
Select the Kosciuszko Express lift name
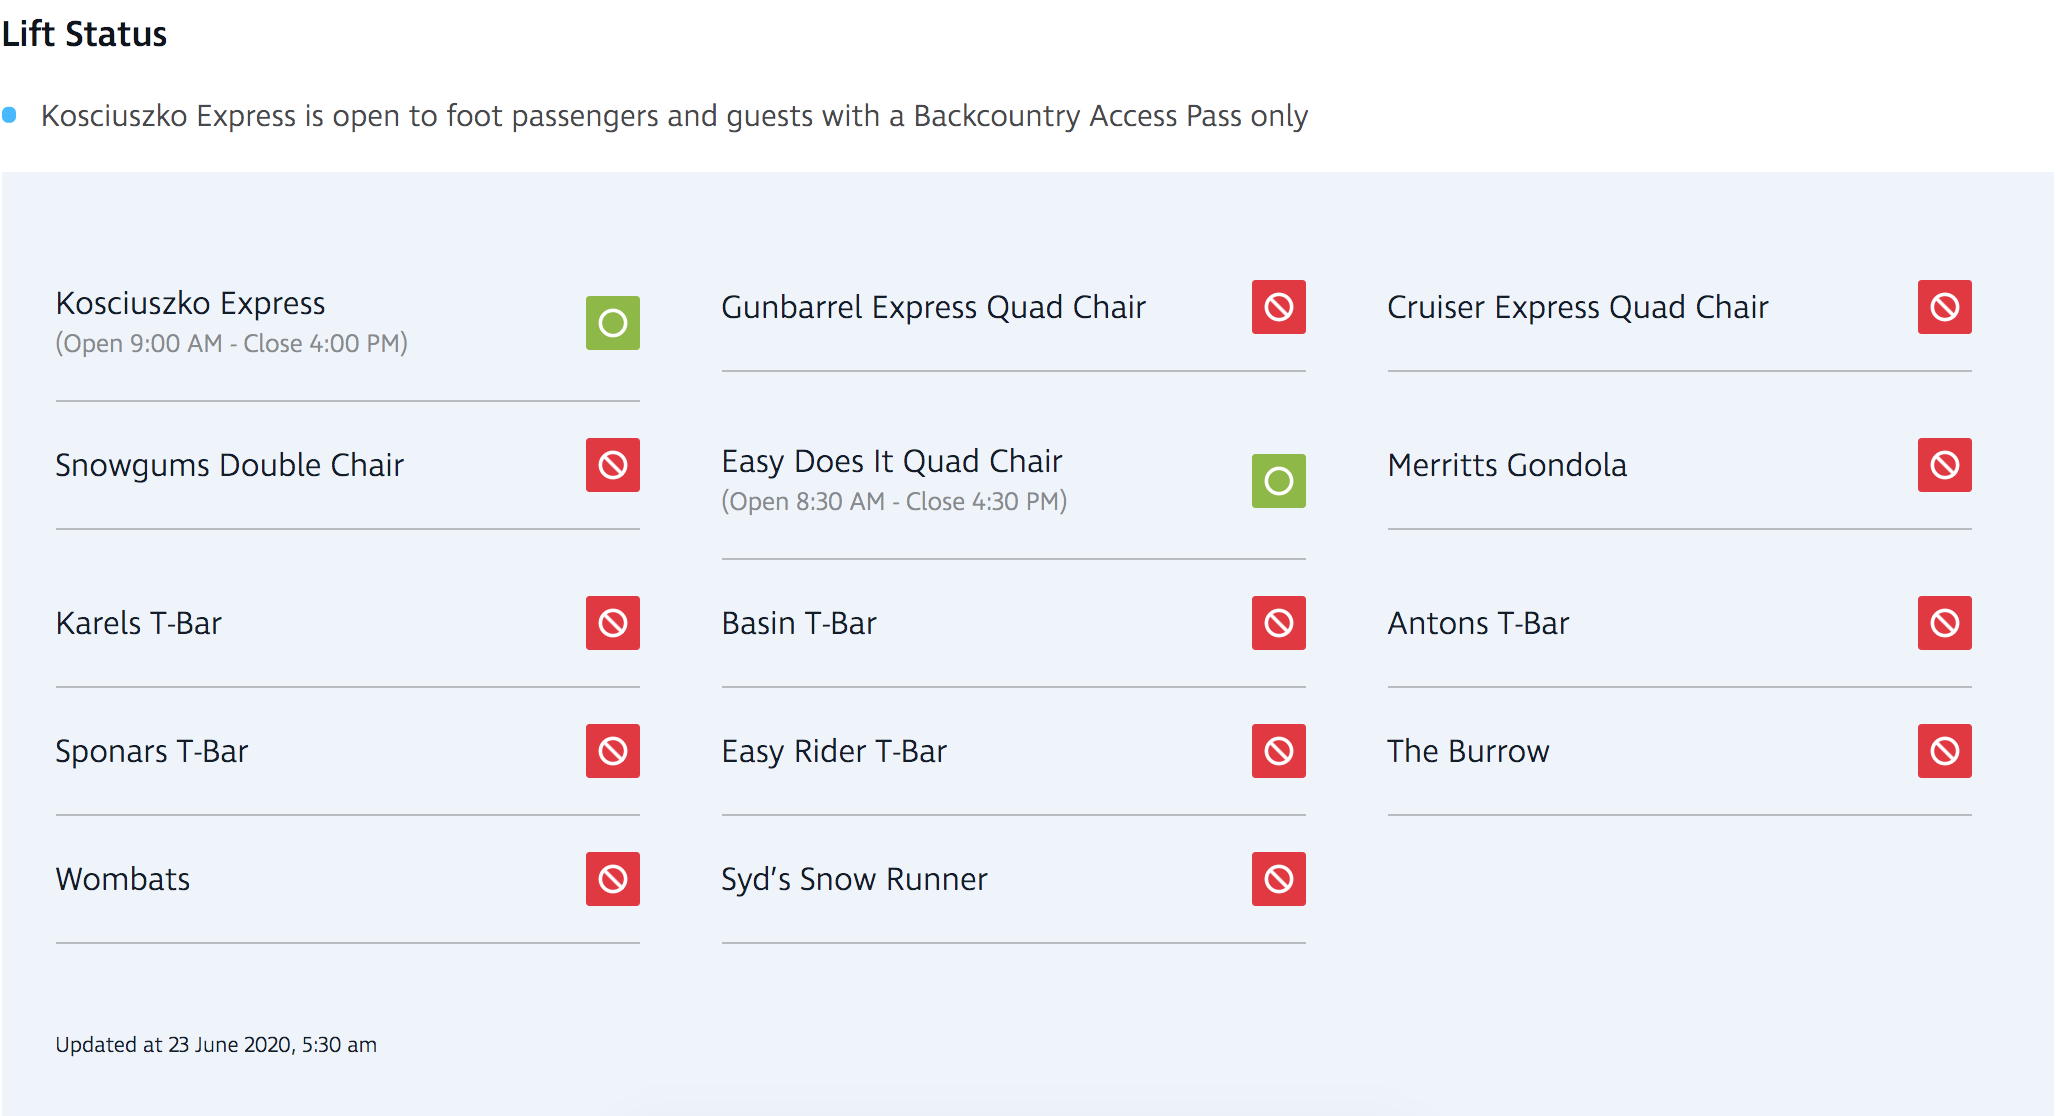[x=190, y=303]
